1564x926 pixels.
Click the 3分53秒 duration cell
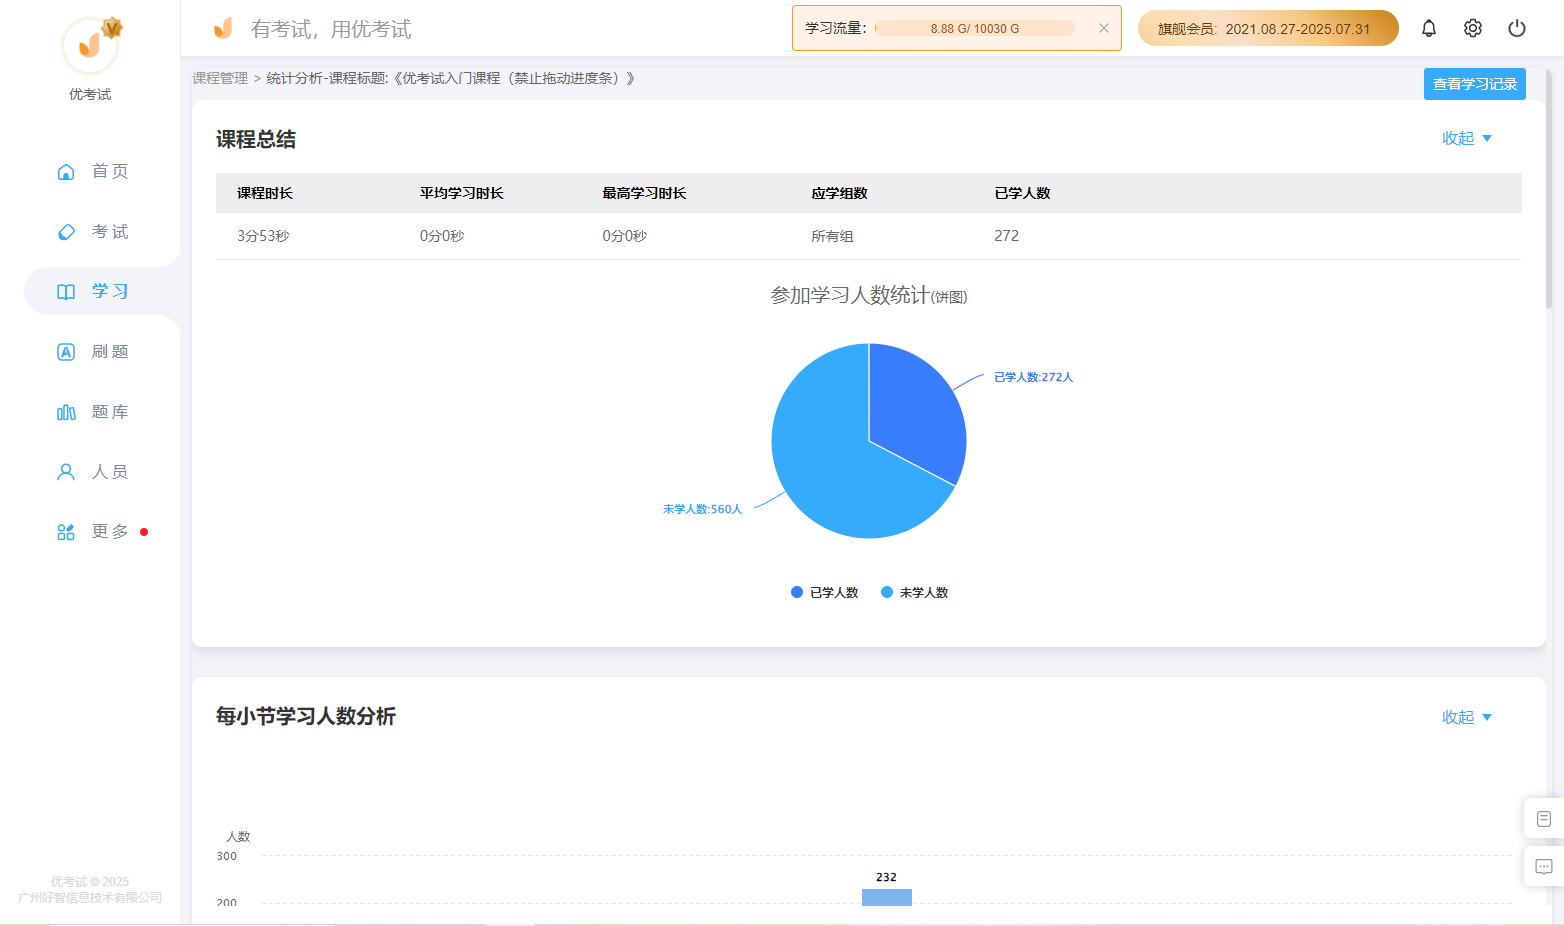263,236
